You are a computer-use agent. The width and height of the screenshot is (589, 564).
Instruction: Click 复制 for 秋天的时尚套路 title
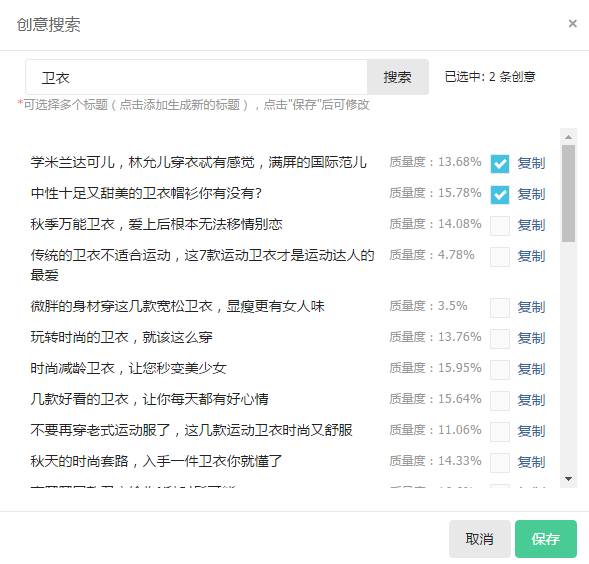[x=531, y=462]
